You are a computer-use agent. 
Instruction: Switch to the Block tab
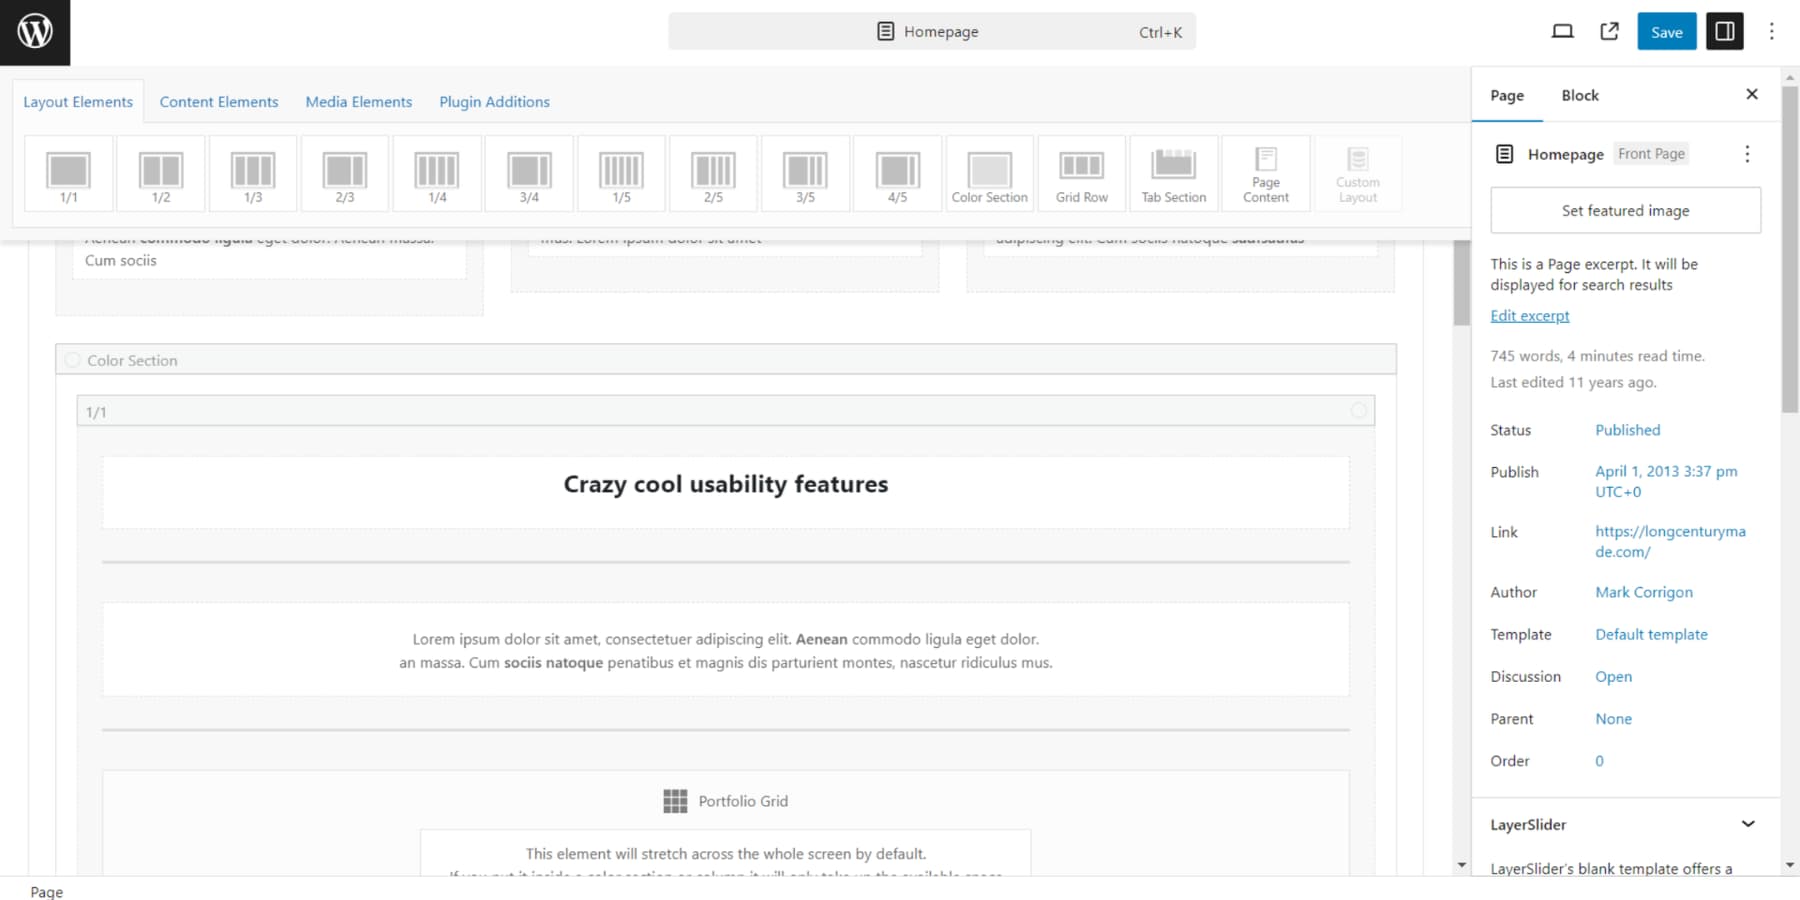[1579, 95]
